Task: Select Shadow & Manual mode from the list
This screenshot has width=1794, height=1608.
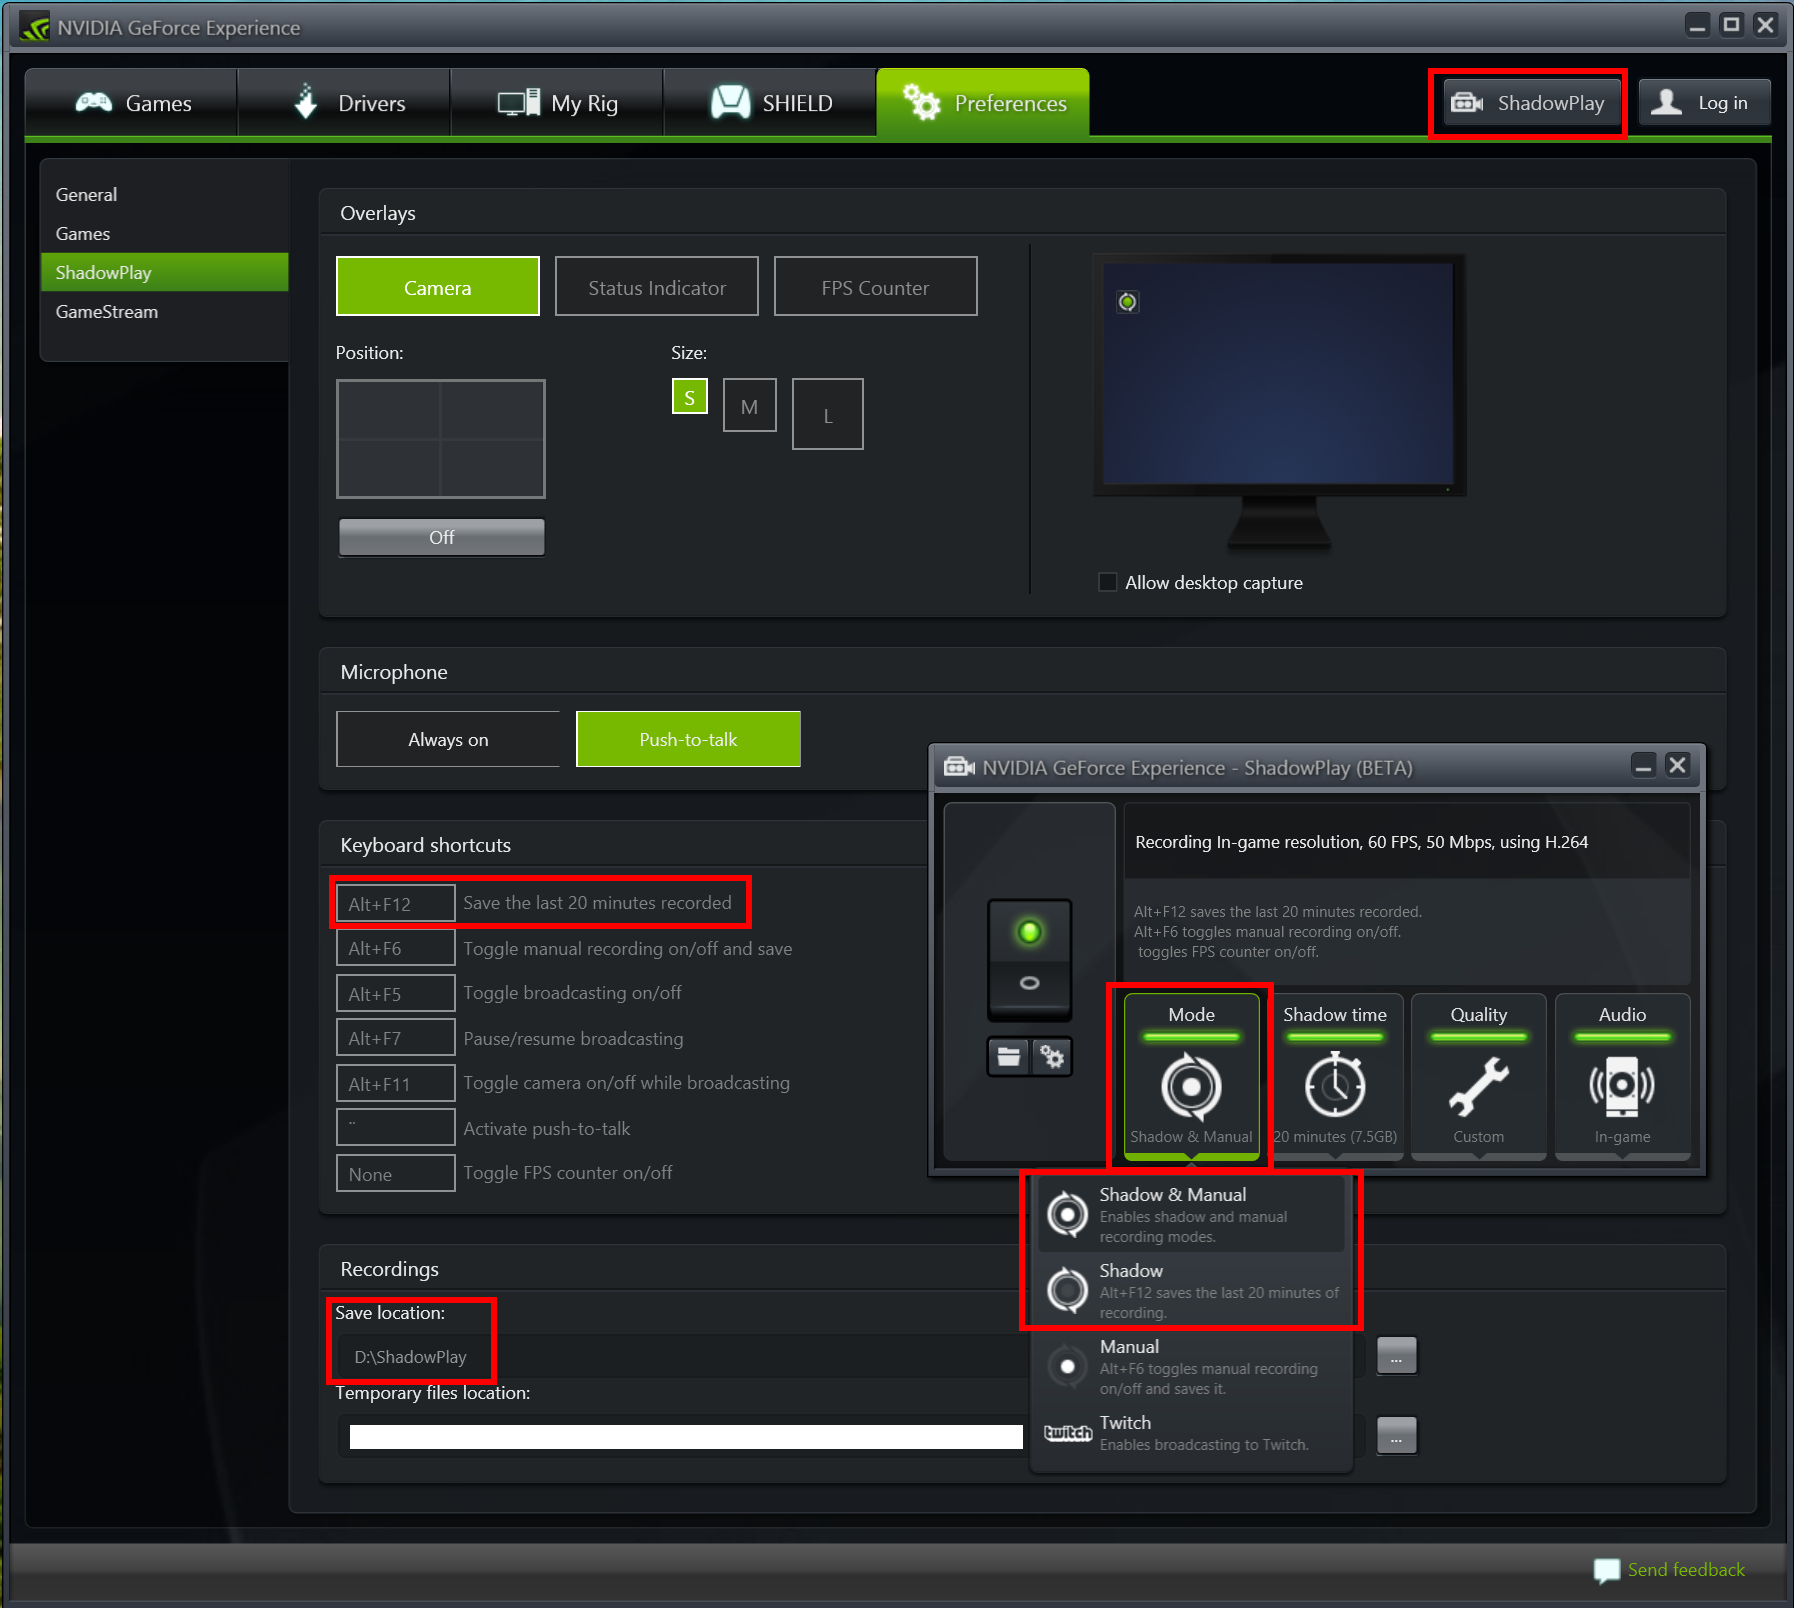Action: [1191, 1214]
